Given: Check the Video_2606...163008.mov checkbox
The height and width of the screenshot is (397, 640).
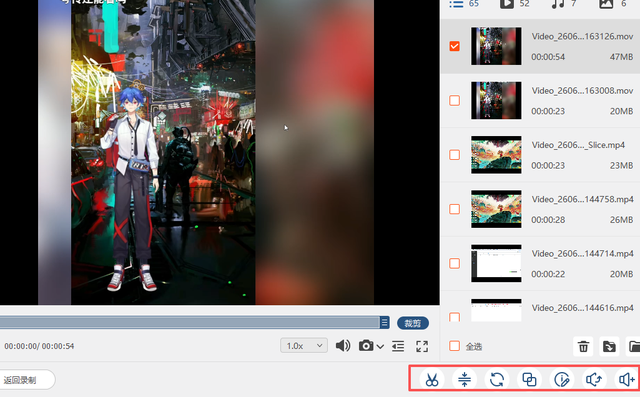Looking at the screenshot, I should (x=454, y=100).
